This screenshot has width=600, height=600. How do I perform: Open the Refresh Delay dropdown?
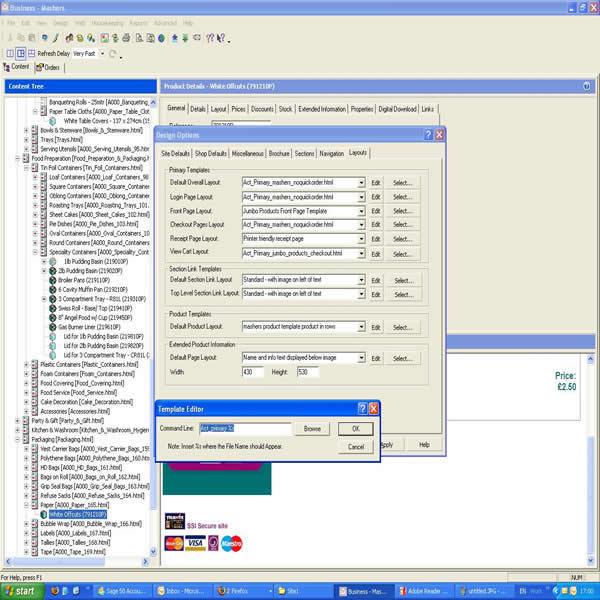102,54
